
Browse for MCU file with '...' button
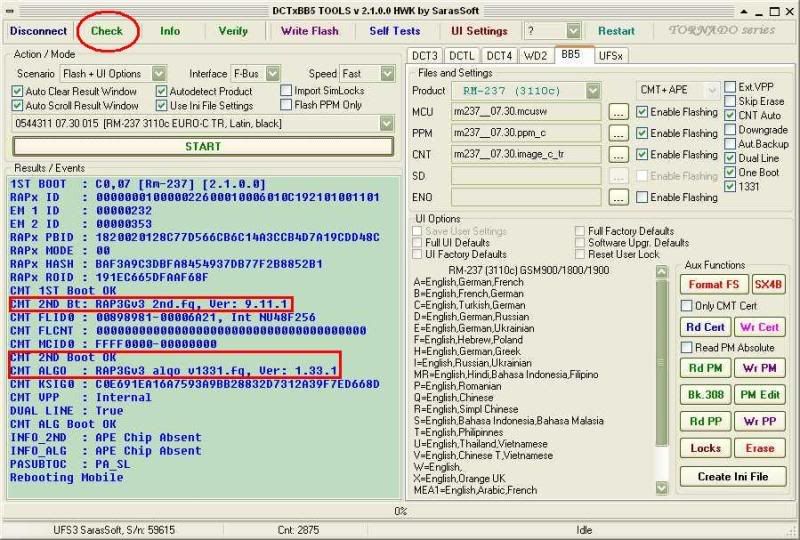618,112
